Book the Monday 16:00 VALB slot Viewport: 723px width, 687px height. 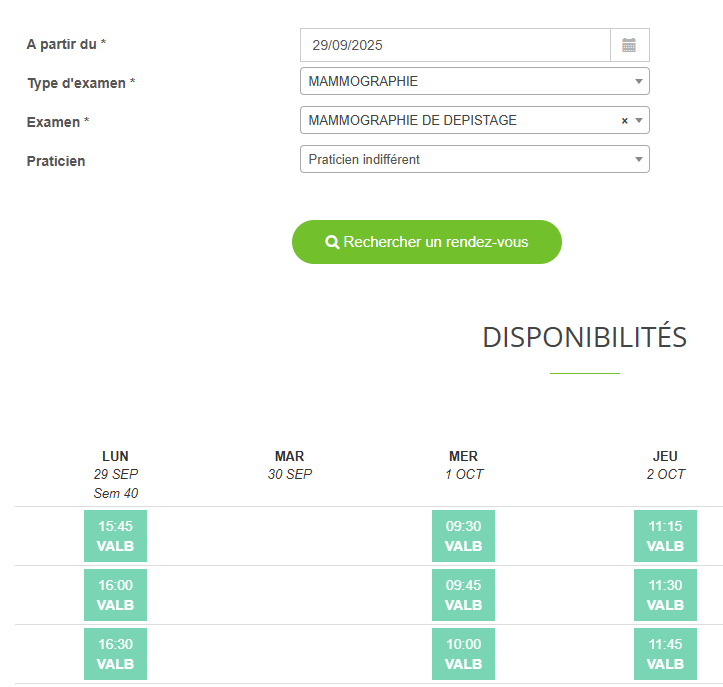click(115, 595)
